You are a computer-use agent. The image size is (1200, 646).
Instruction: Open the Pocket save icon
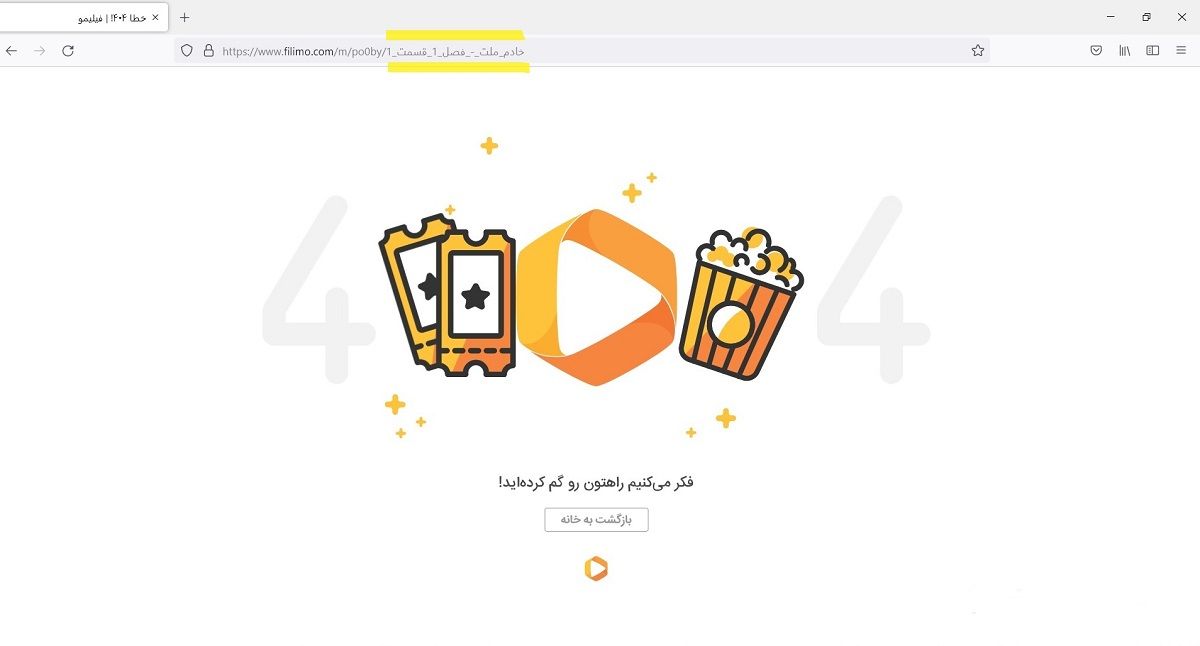1096,50
